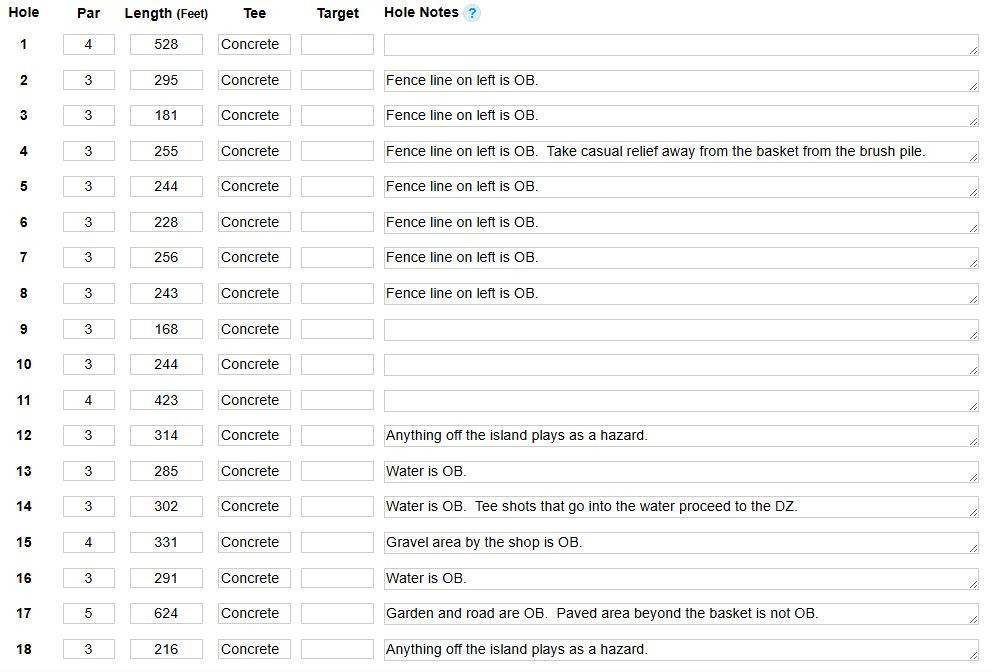Click the empty notes field for hole 10
This screenshot has width=991, height=672.
681,365
